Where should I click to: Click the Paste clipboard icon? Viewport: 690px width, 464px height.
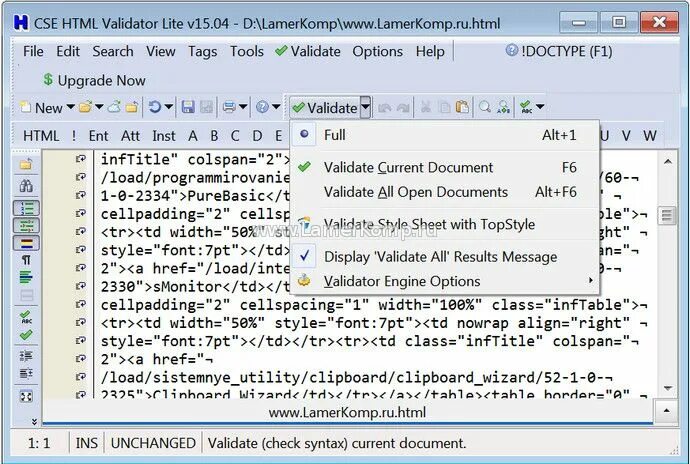[x=462, y=107]
